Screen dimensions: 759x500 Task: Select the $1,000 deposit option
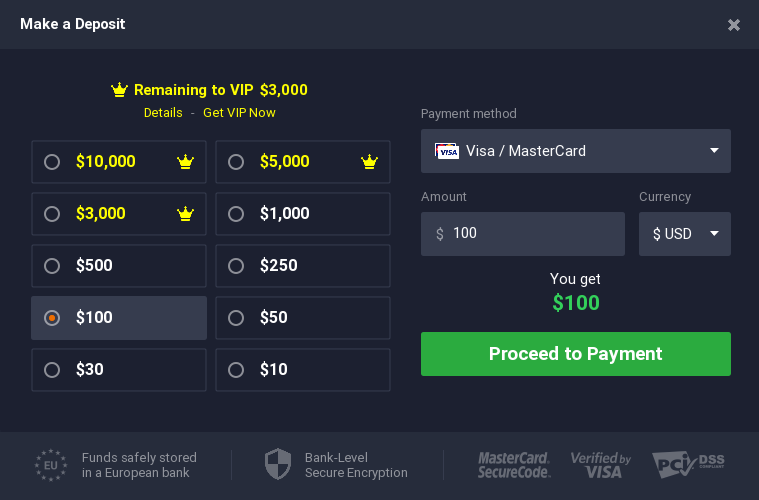point(303,213)
